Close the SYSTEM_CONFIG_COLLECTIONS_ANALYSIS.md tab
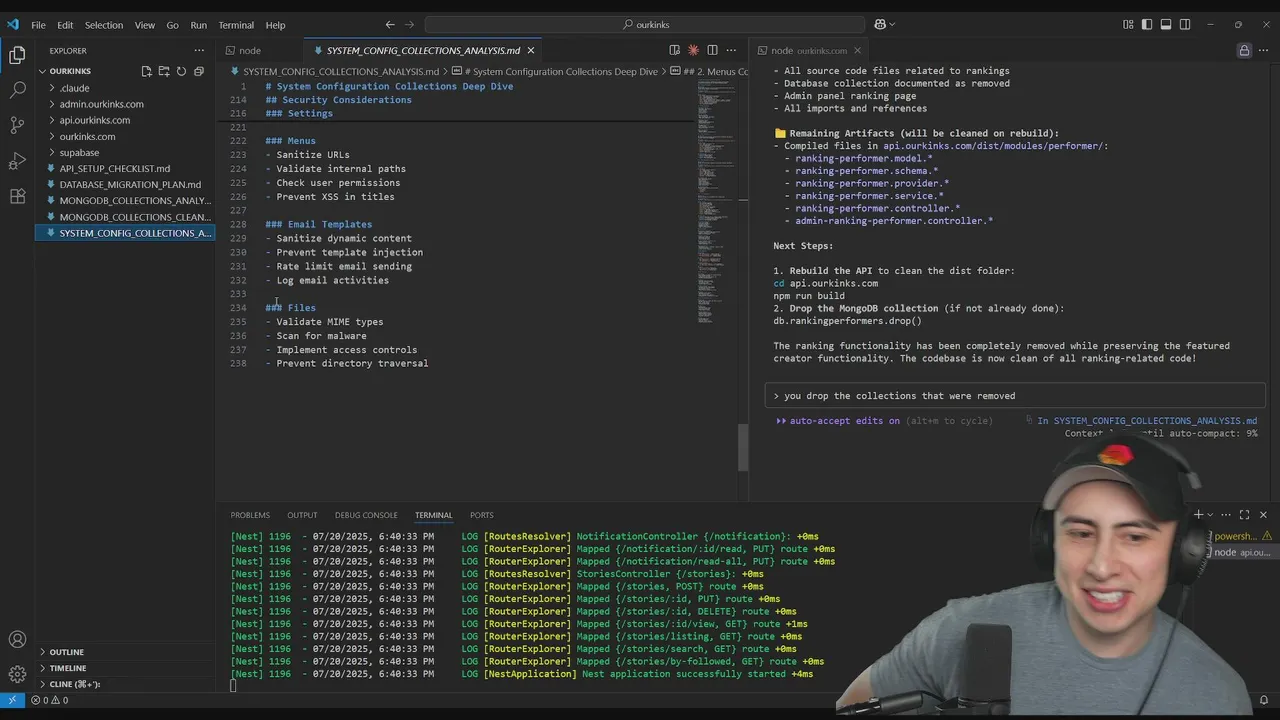Viewport: 1280px width, 720px height. click(531, 50)
